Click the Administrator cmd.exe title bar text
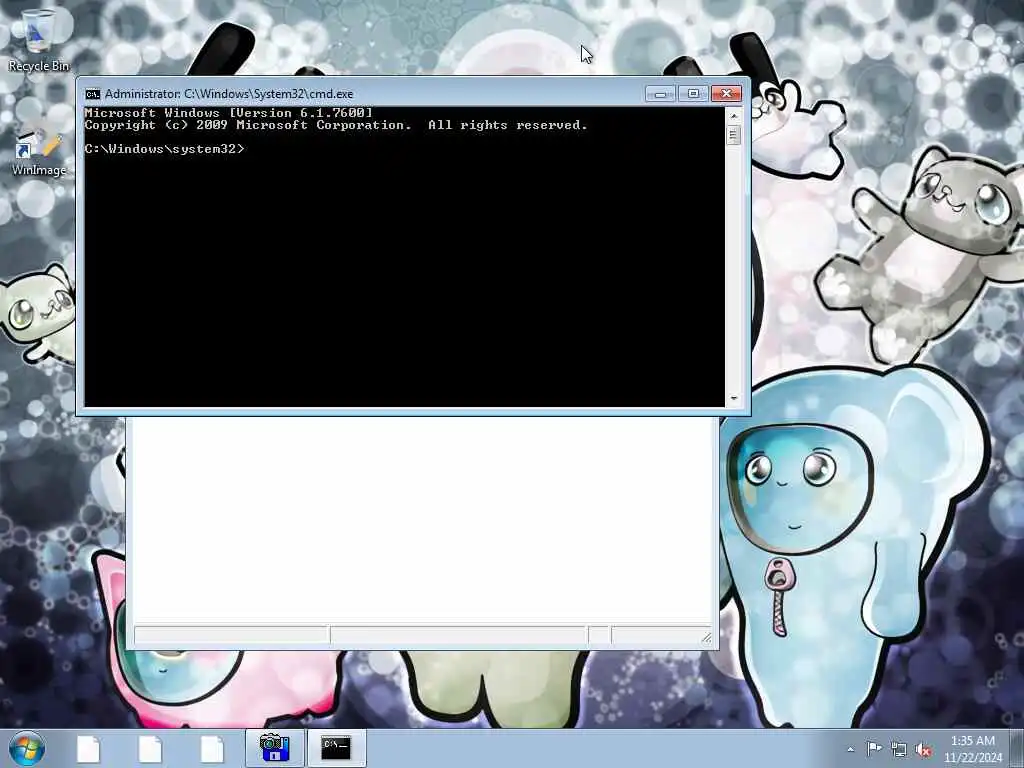The width and height of the screenshot is (1024, 768). pyautogui.click(x=229, y=94)
